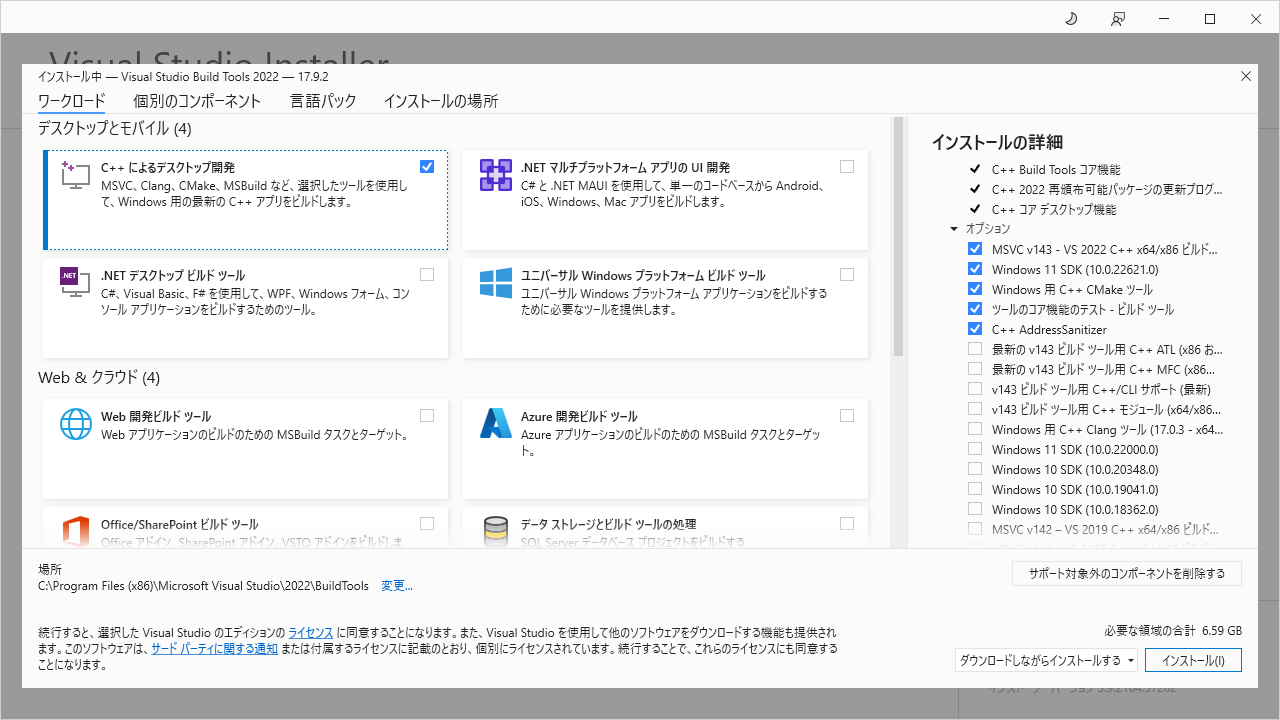This screenshot has height=720, width=1280.
Task: Click the Web 開発ビルド ツール globe icon
Action: pos(76,424)
